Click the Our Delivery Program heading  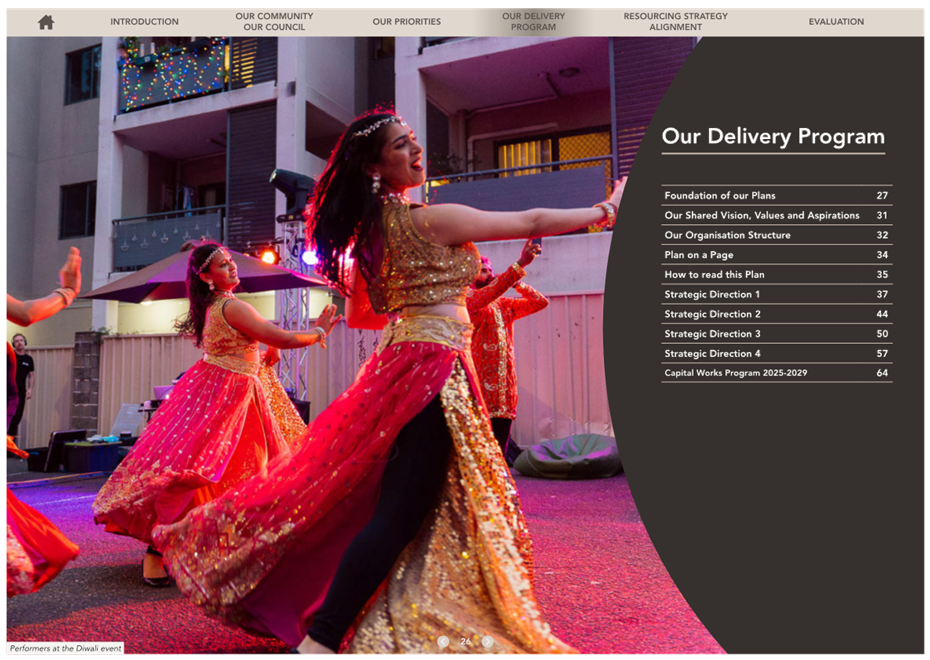pyautogui.click(x=773, y=137)
